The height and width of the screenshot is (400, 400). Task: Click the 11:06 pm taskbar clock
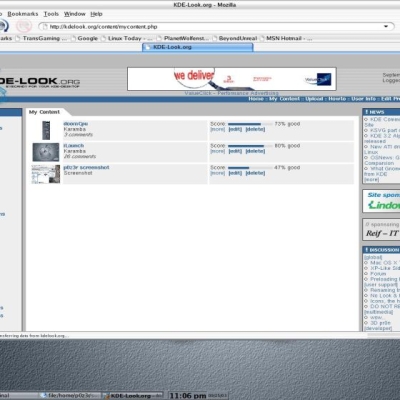(188, 396)
